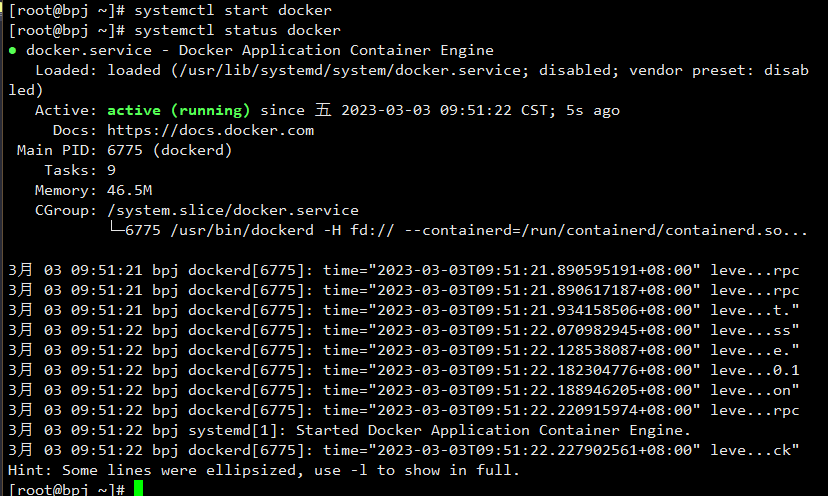Click the Main PID 6775 value
The height and width of the screenshot is (496, 828).
(x=125, y=151)
